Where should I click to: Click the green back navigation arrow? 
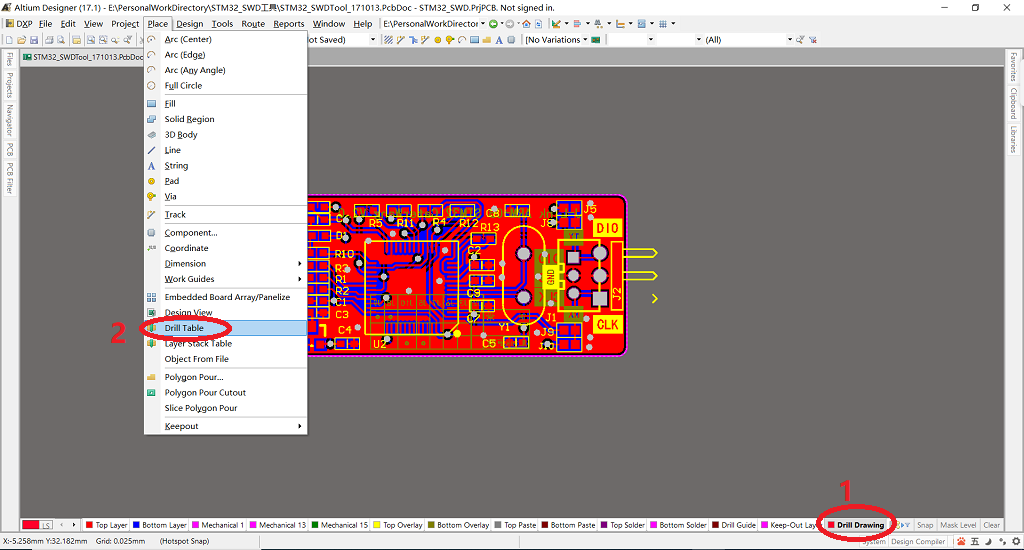click(x=493, y=24)
